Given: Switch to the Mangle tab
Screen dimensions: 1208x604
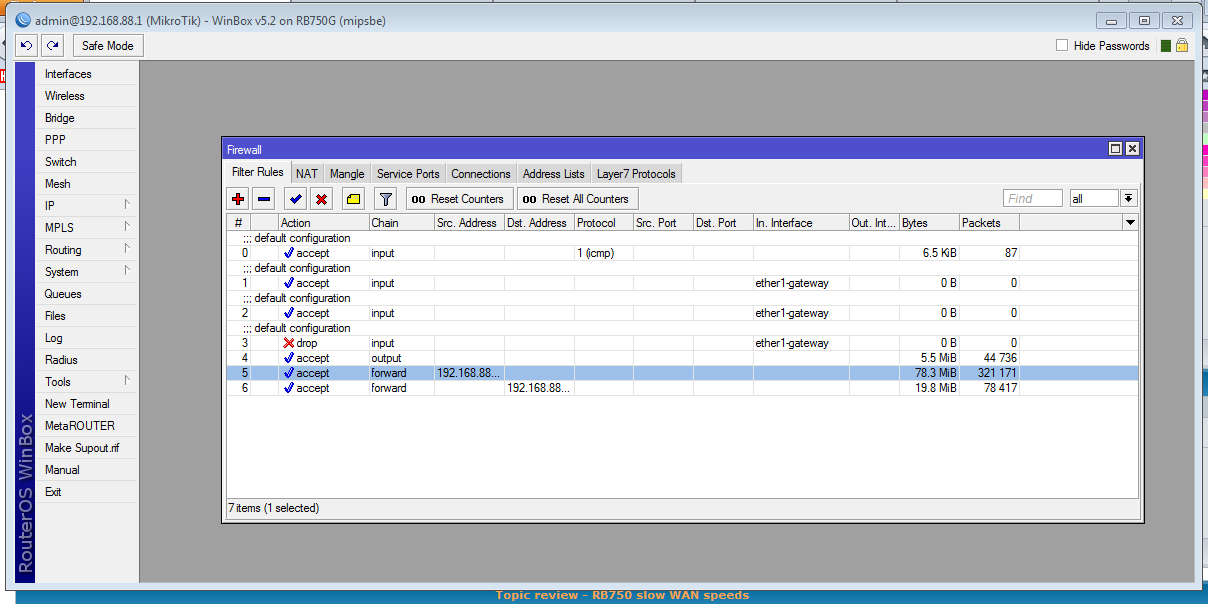Looking at the screenshot, I should click(x=347, y=174).
